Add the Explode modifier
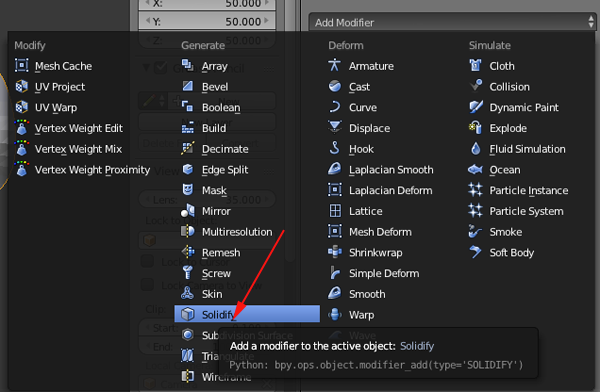600x392 pixels. coord(508,128)
